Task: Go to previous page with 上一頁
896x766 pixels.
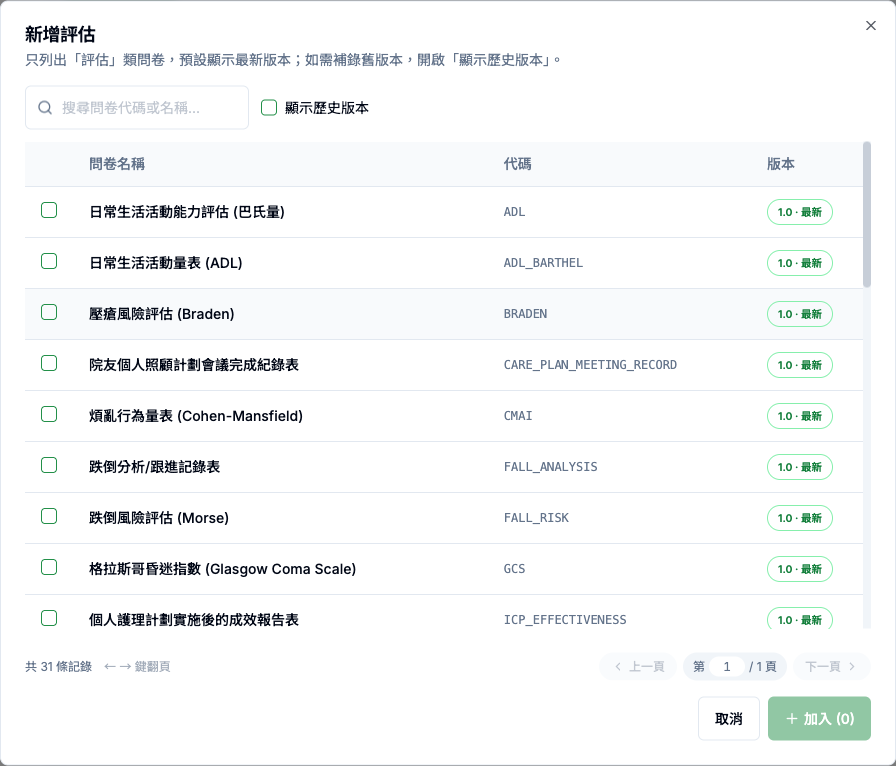Action: [638, 667]
